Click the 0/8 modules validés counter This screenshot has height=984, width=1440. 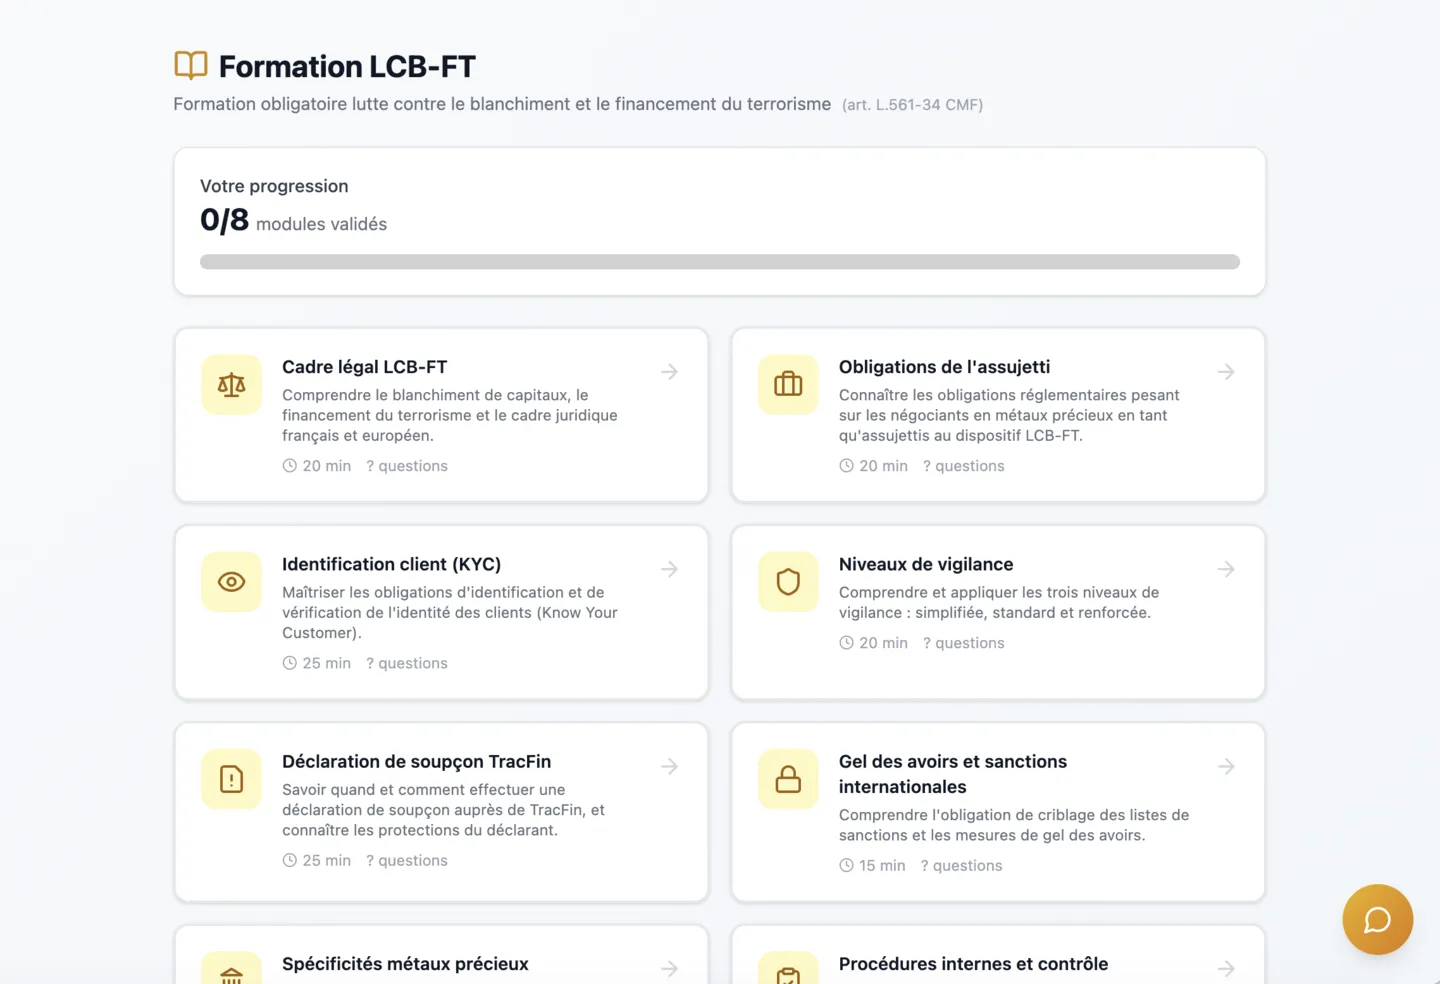[293, 221]
